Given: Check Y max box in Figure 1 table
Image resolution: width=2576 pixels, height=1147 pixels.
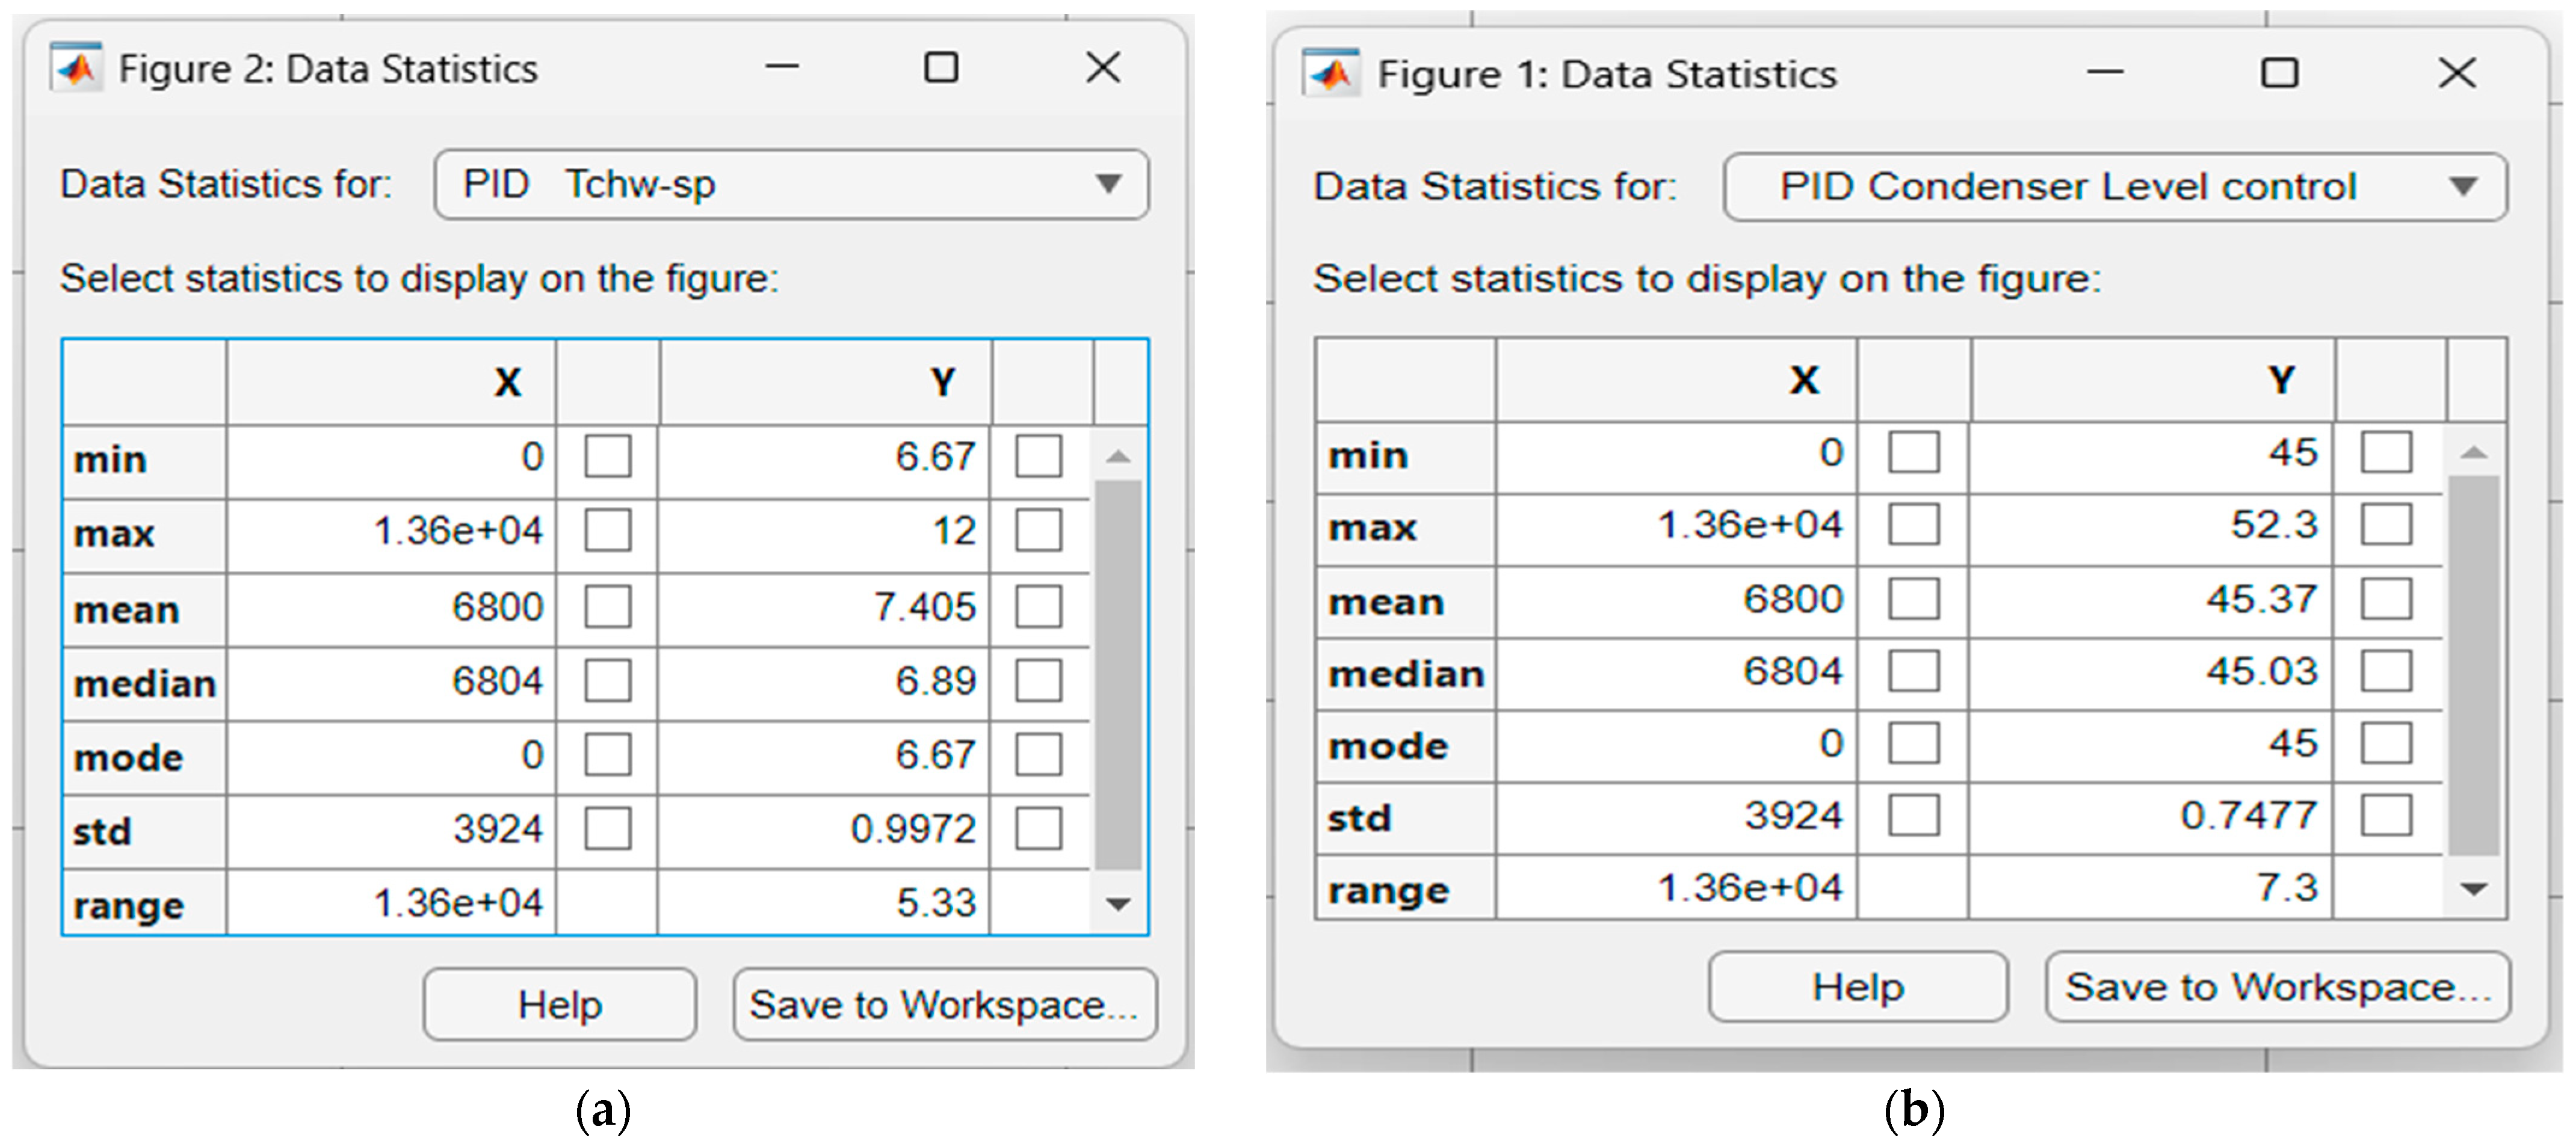Looking at the screenshot, I should pyautogui.click(x=2386, y=525).
